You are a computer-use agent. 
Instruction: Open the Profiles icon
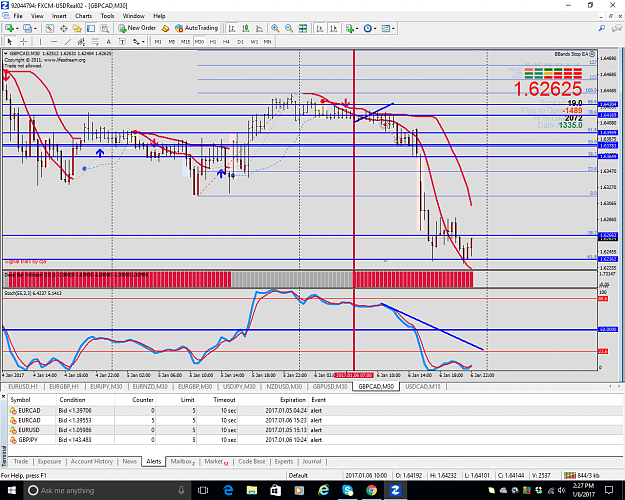coord(27,28)
